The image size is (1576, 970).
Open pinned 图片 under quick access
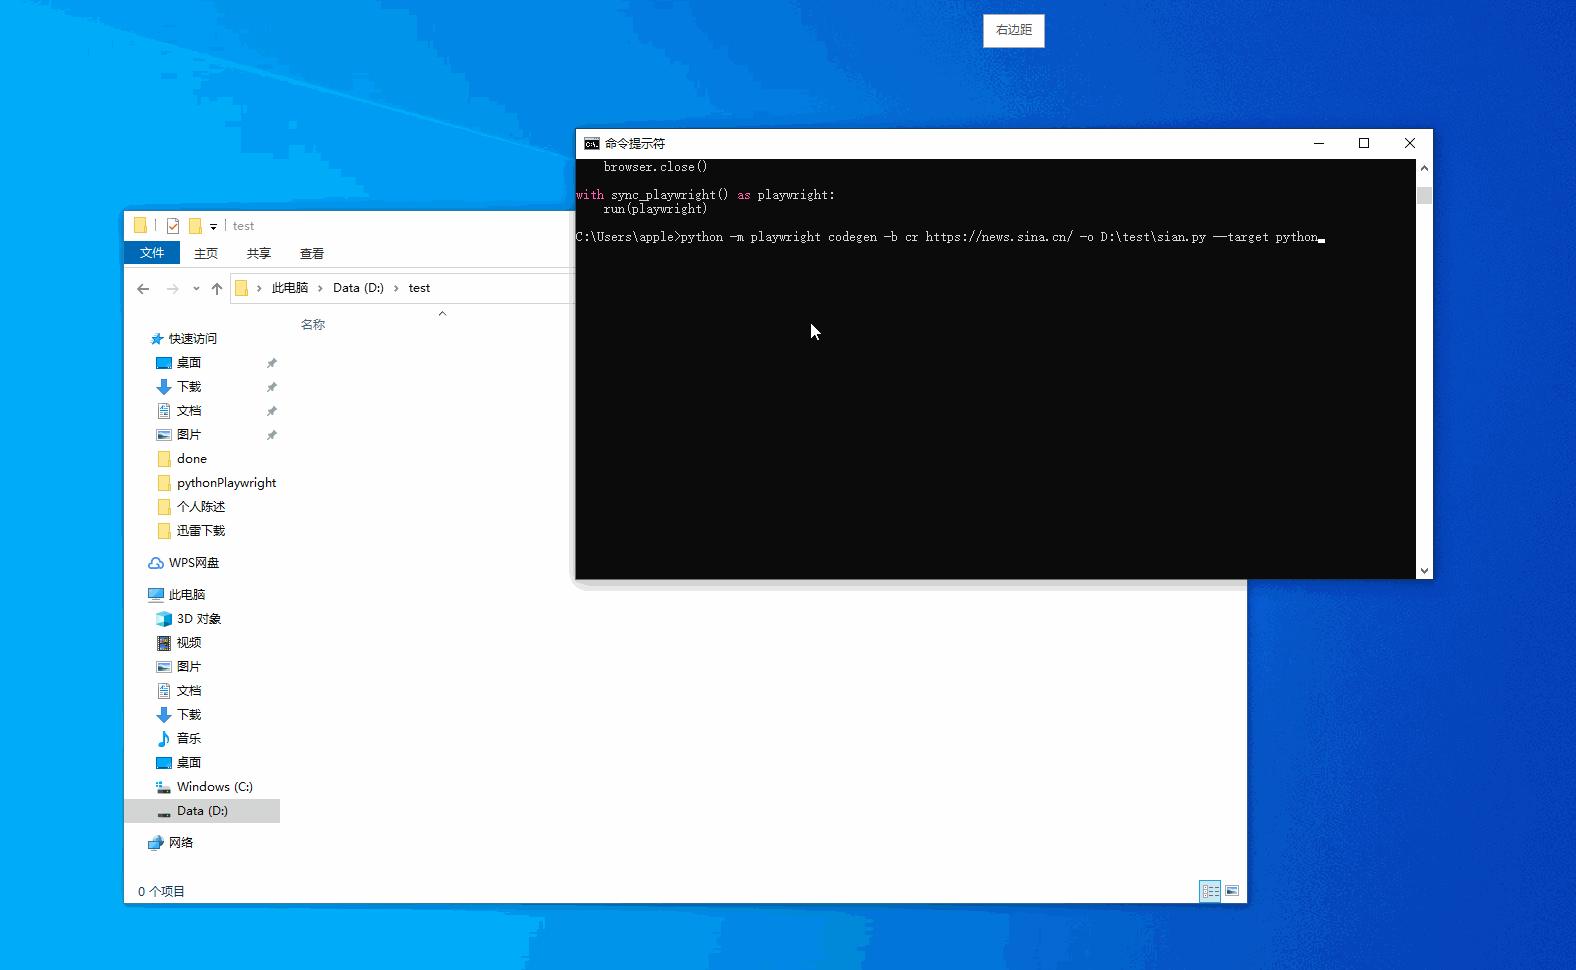tap(189, 435)
